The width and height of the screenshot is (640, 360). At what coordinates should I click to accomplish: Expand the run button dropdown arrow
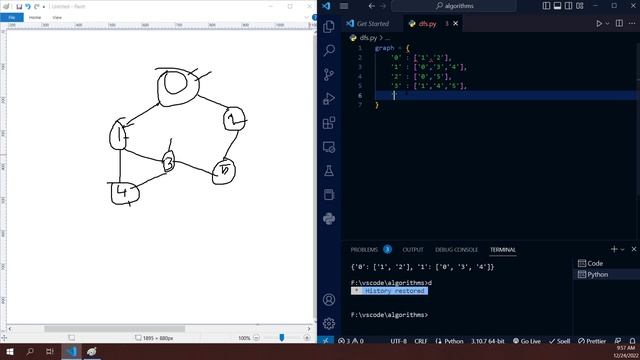click(x=607, y=24)
